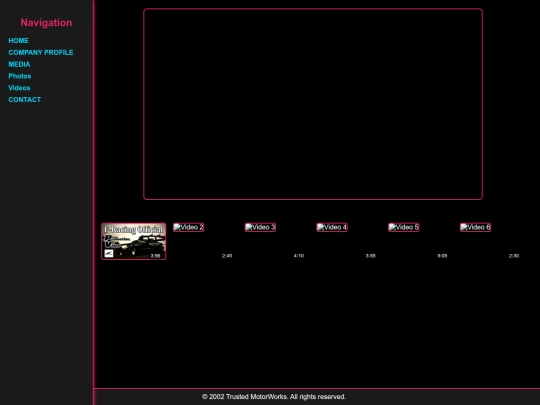
Task: Open the HOME navigation link
Action: (x=18, y=41)
